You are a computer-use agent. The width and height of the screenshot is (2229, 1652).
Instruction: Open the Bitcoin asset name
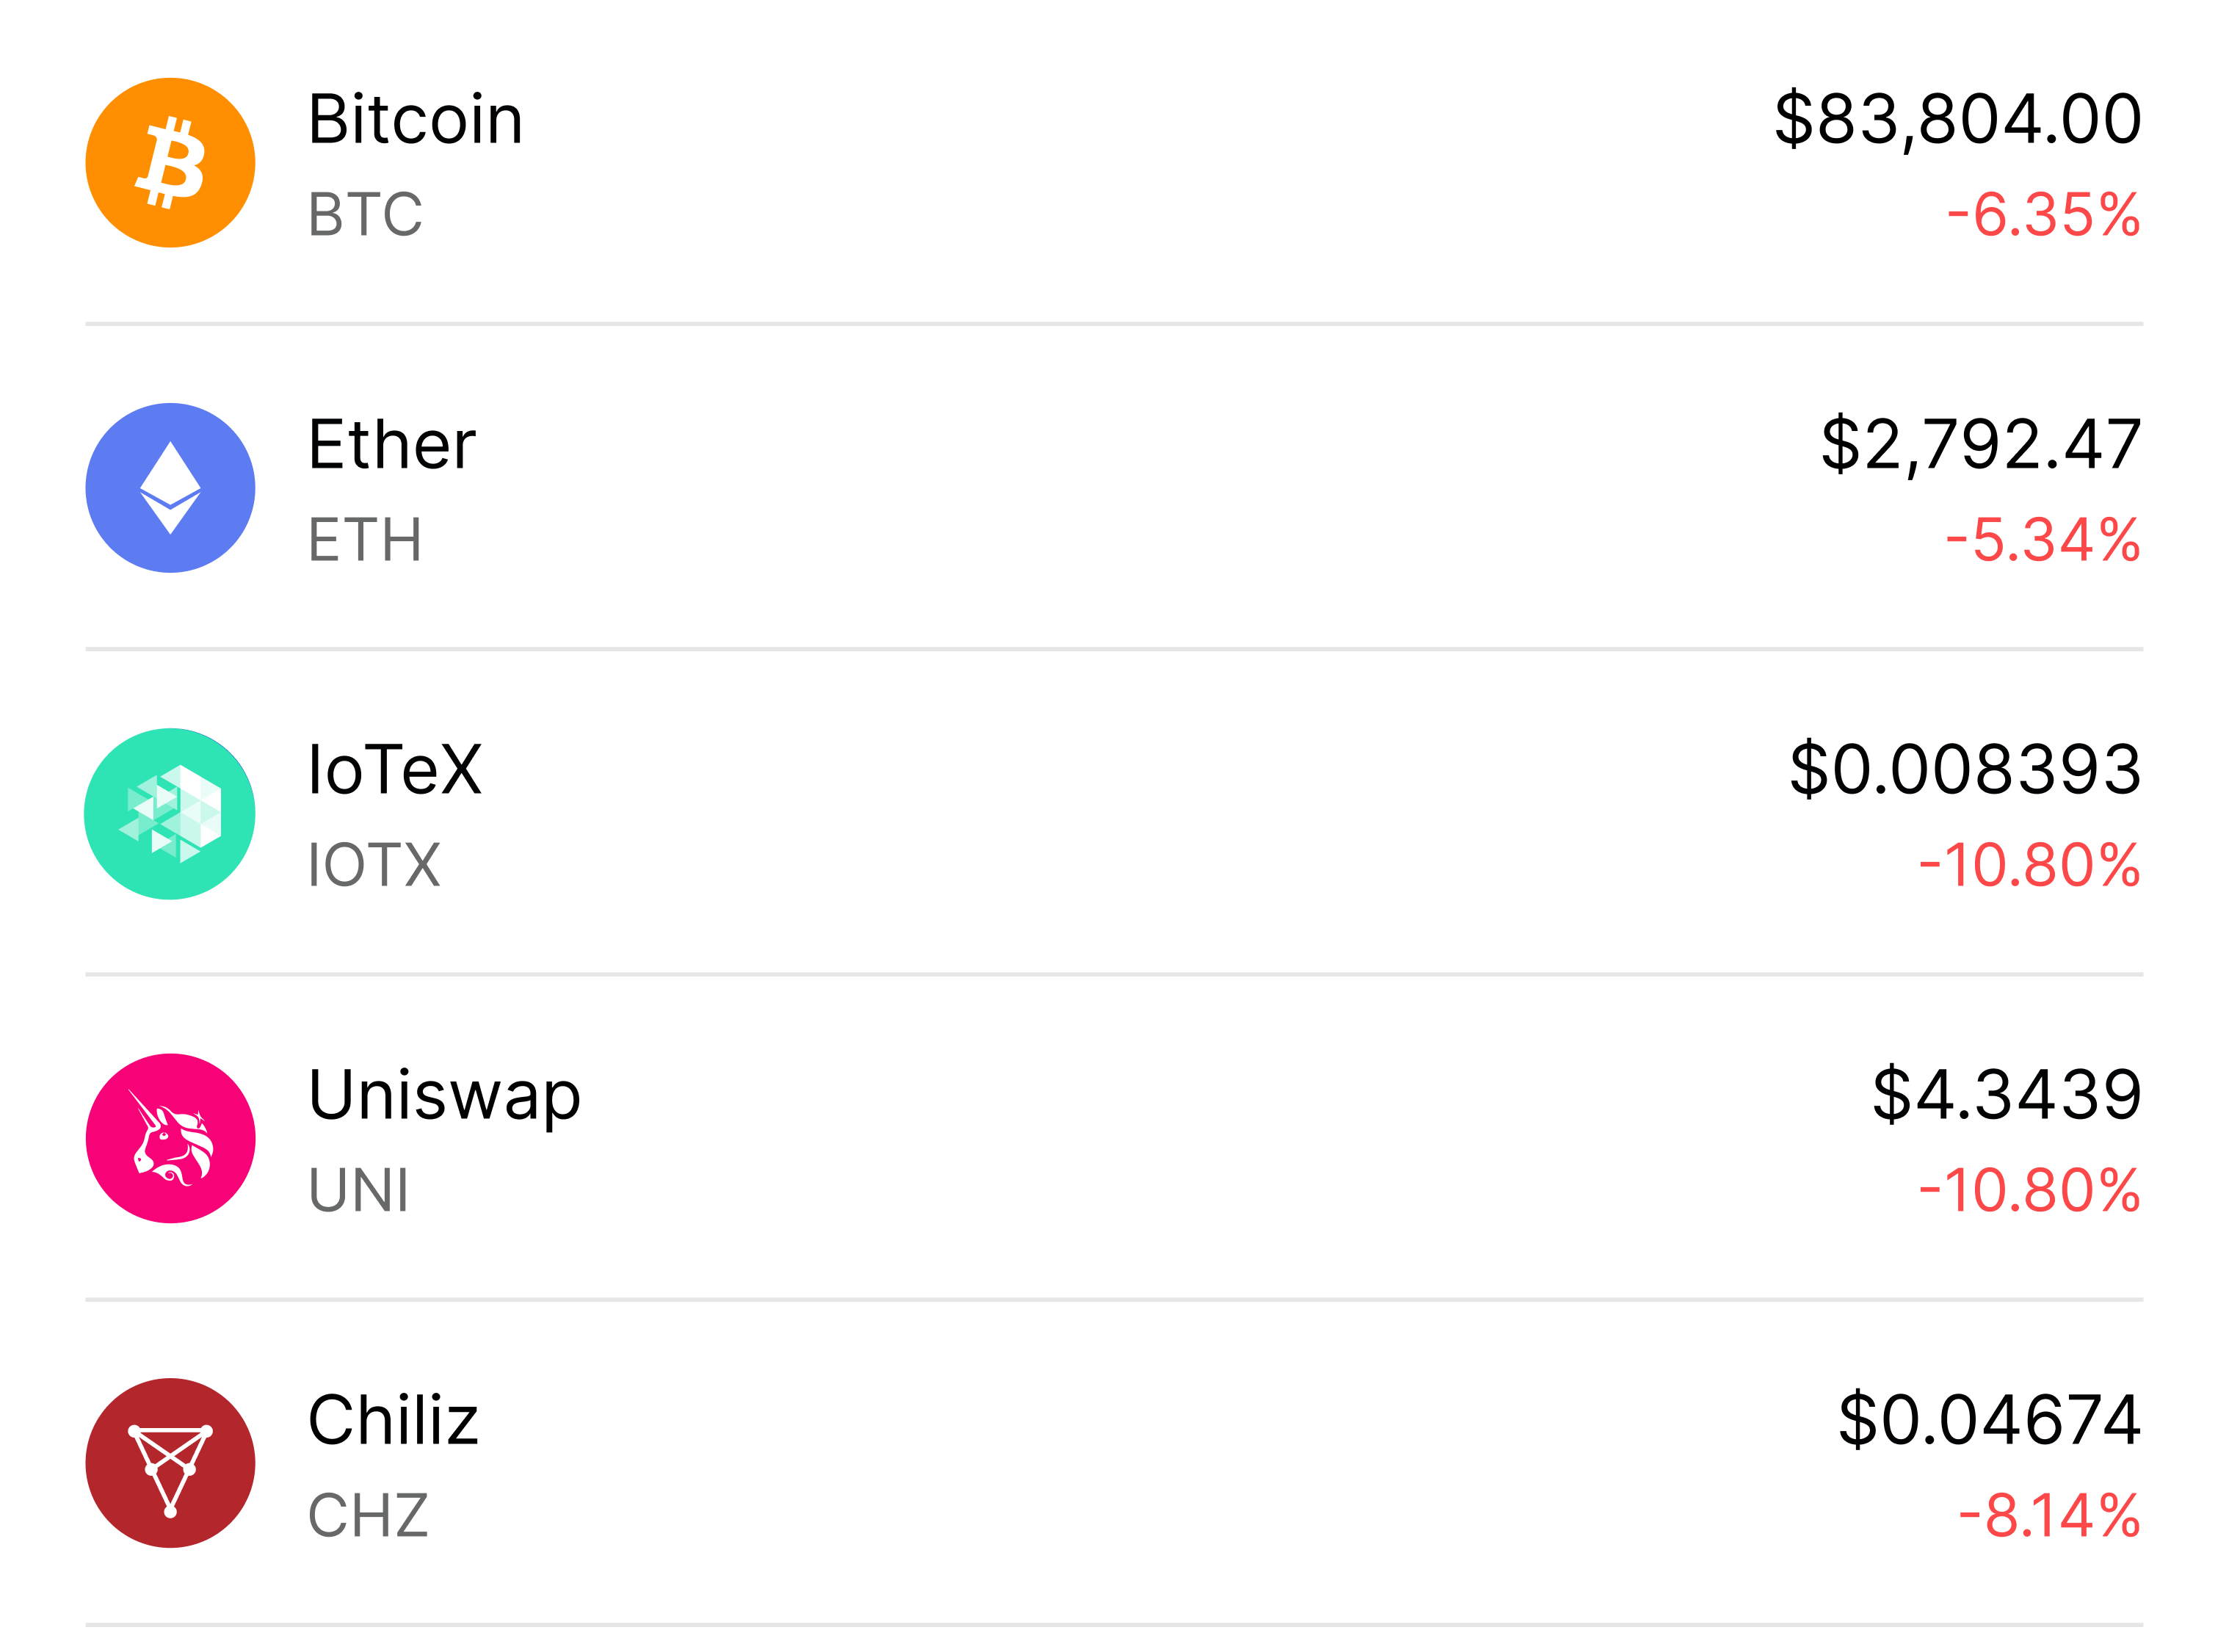point(415,119)
